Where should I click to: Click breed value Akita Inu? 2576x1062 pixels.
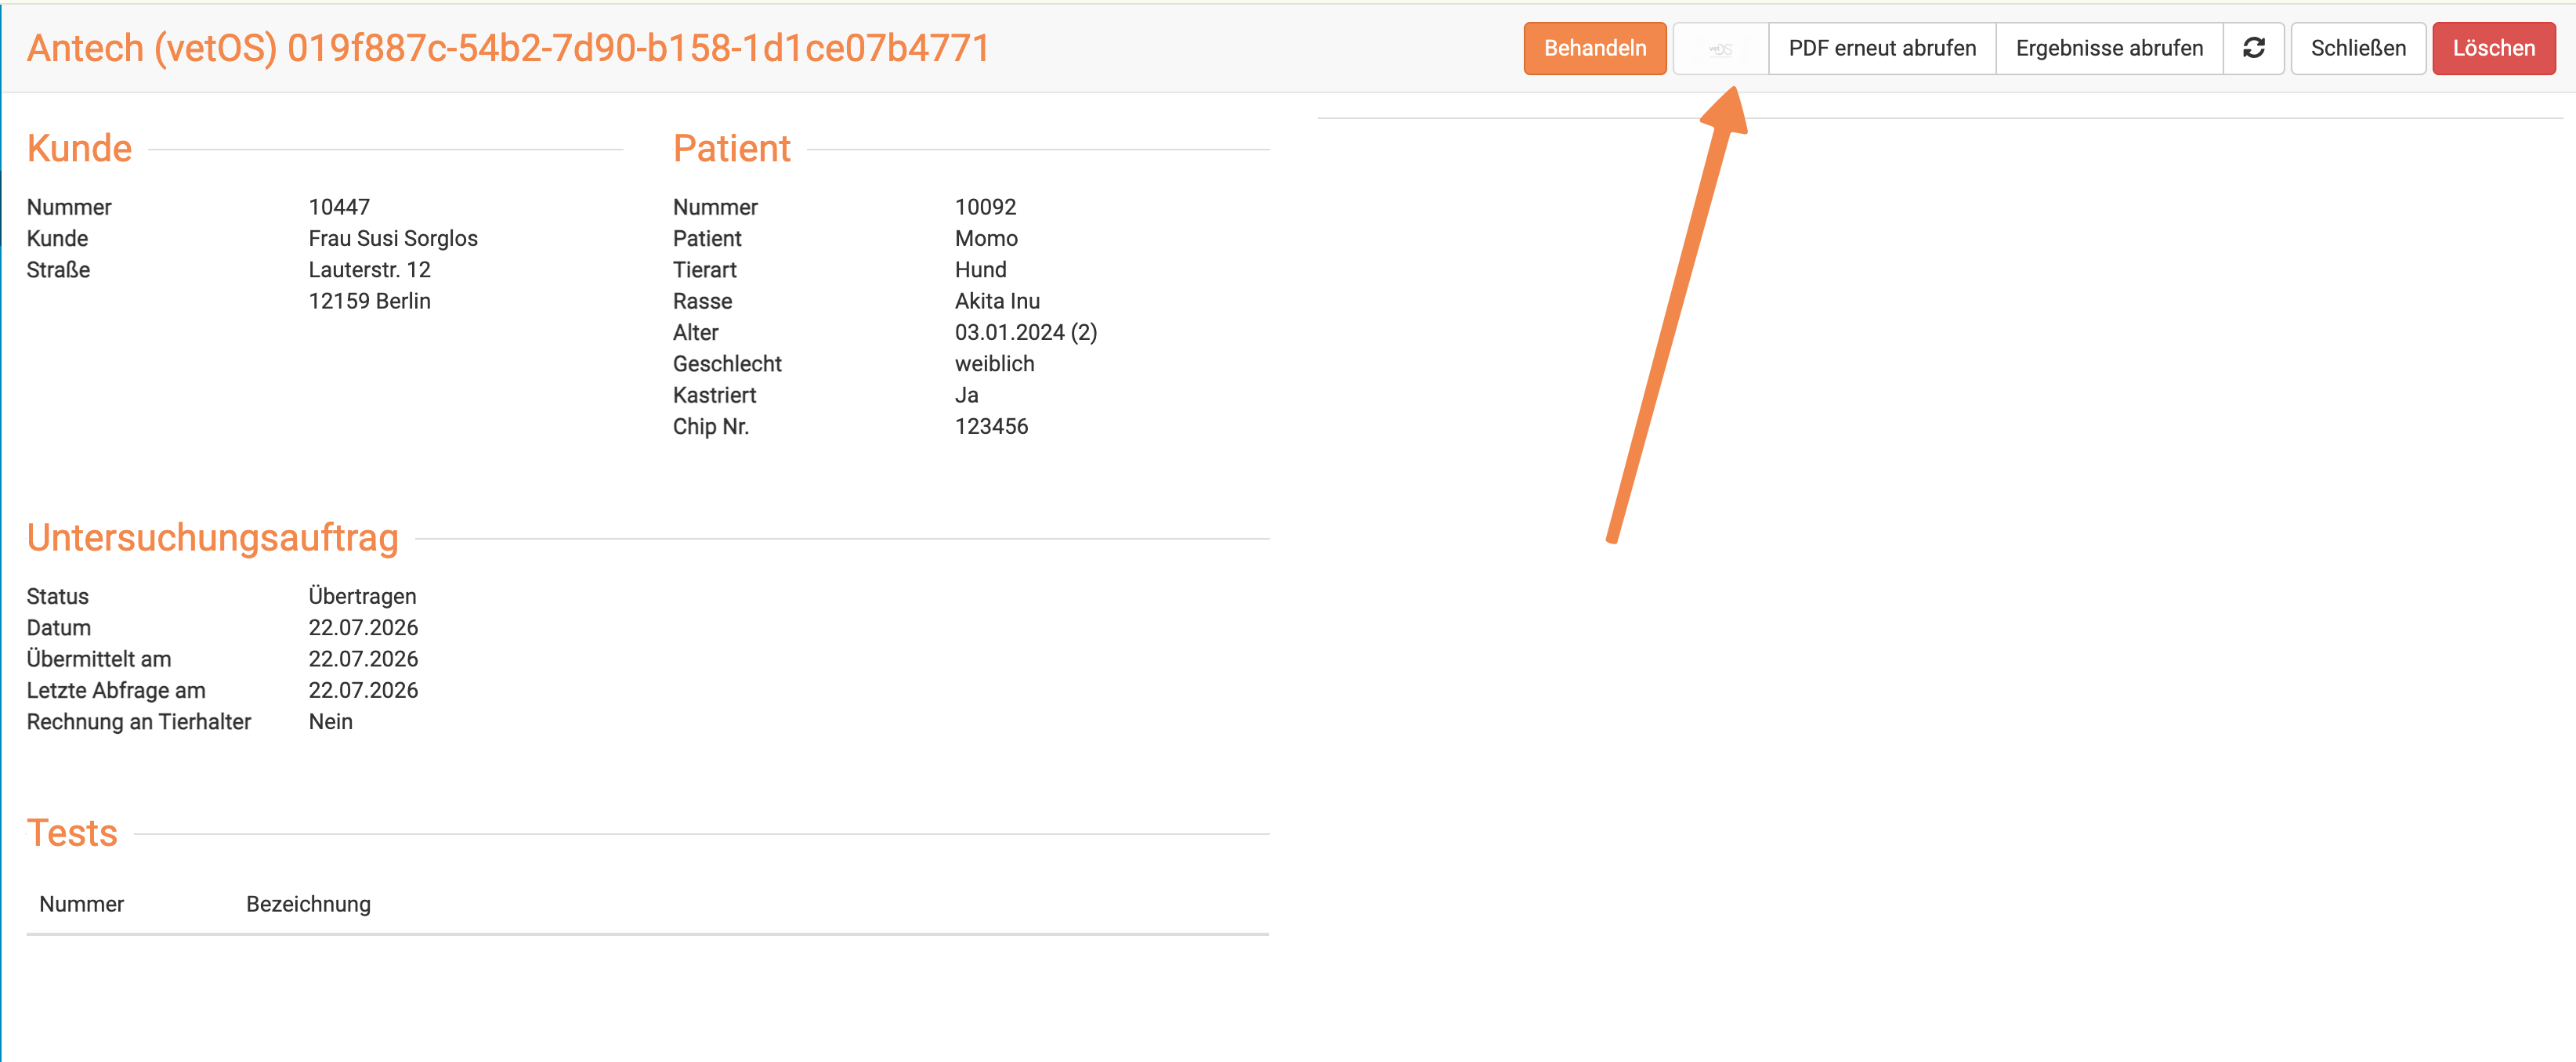(x=997, y=301)
